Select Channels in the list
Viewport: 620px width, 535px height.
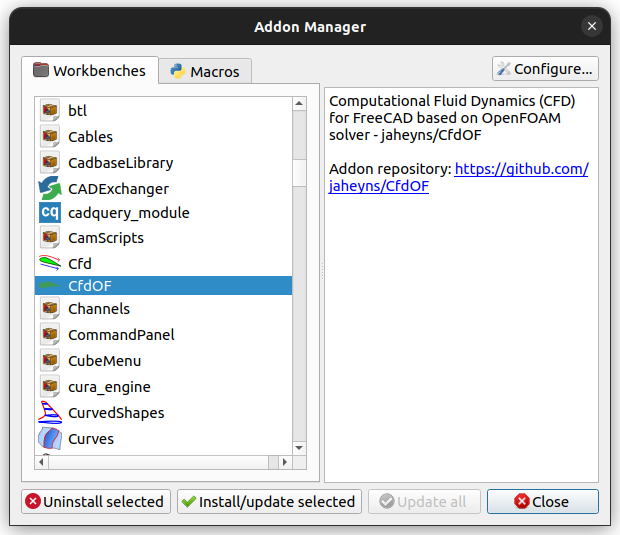click(163, 309)
